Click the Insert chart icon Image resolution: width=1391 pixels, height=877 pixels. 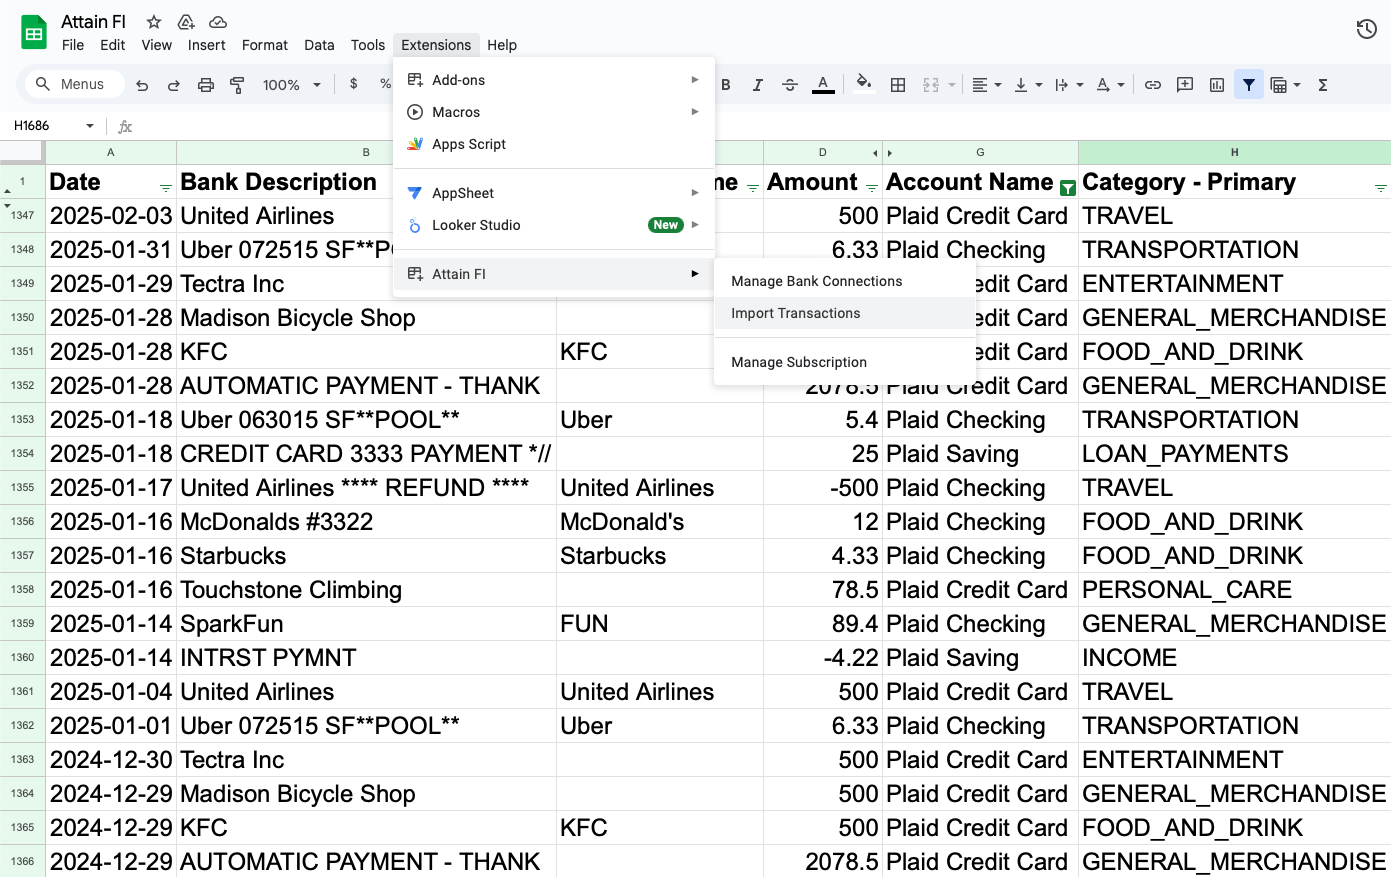click(1217, 84)
